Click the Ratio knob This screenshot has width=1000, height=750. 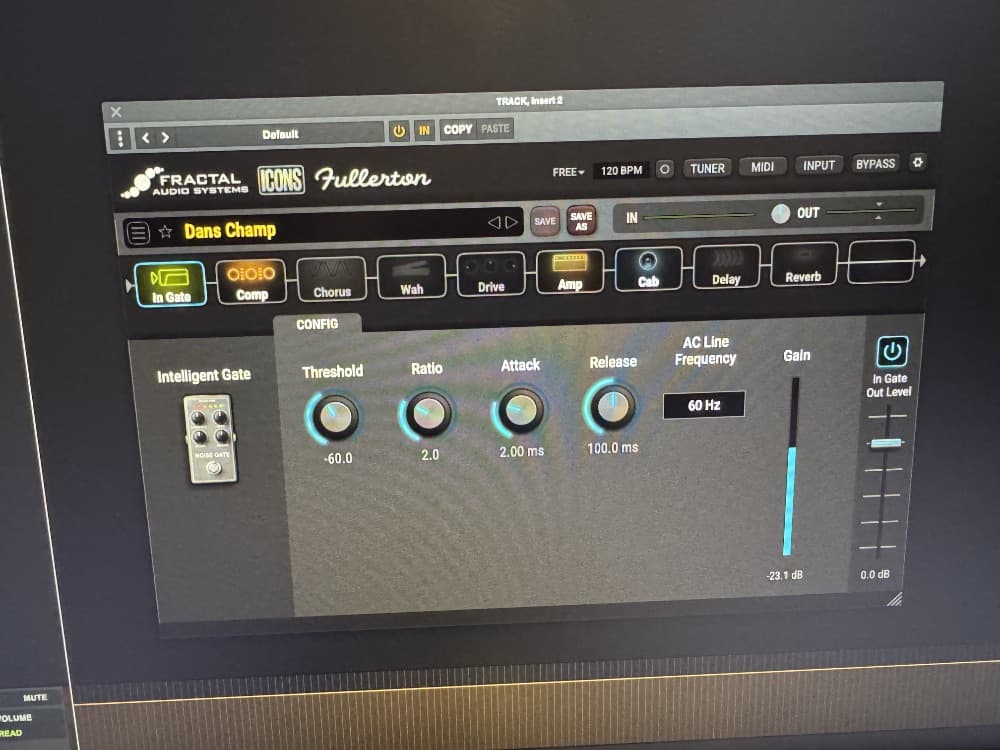(x=427, y=414)
